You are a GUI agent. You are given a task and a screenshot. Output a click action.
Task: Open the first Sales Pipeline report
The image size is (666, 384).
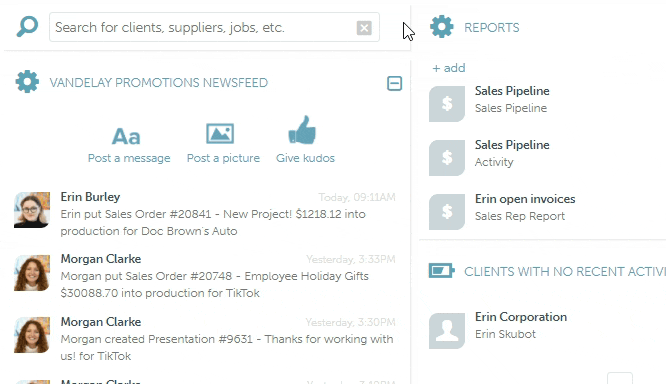(512, 99)
